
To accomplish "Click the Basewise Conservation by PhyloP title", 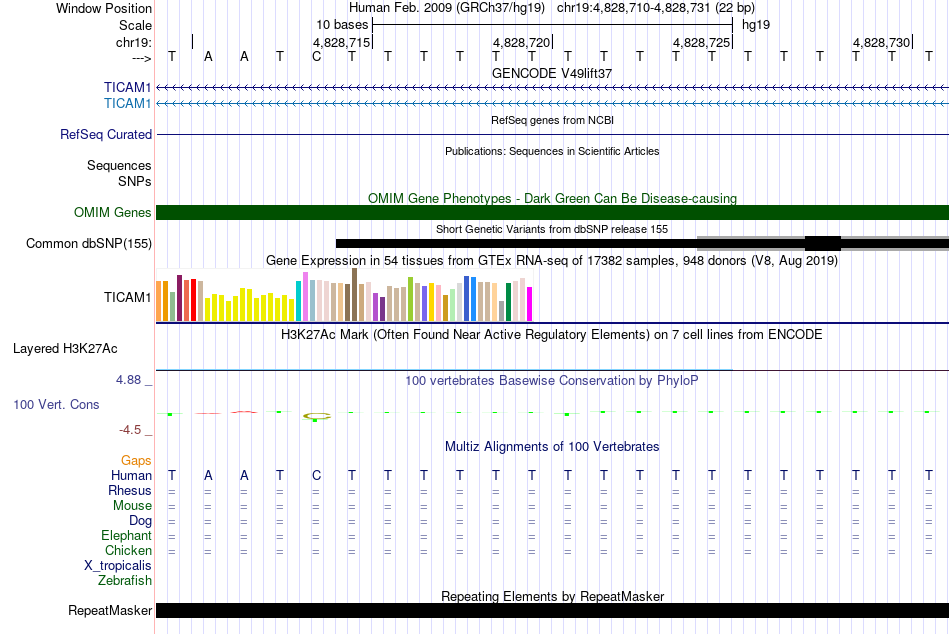I will pyautogui.click(x=552, y=381).
